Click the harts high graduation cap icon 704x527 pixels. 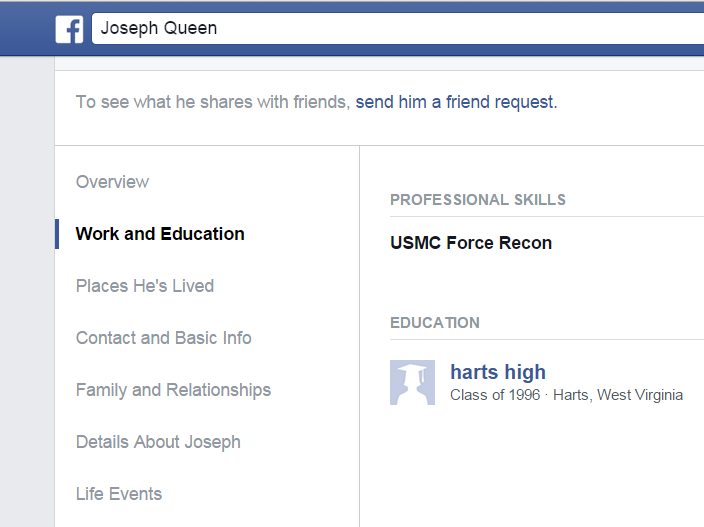[412, 382]
